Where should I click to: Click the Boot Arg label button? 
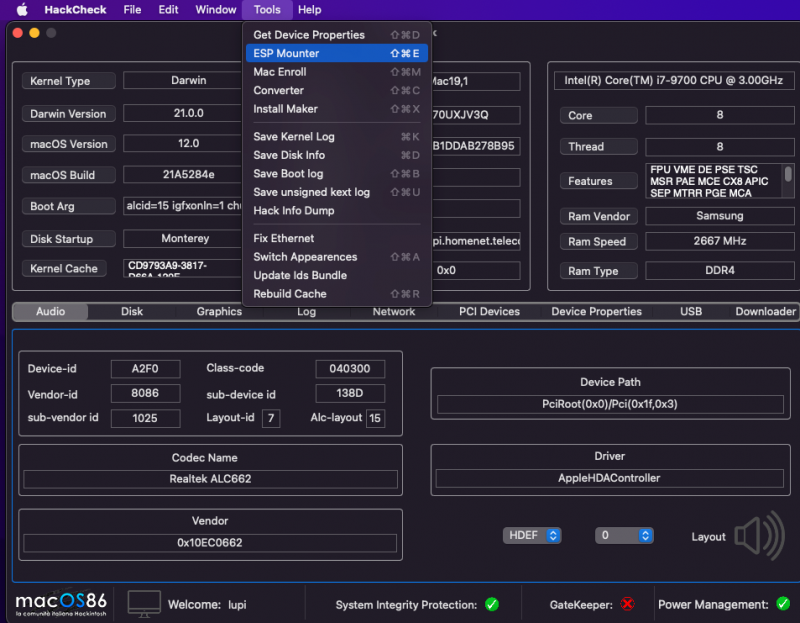[x=68, y=206]
